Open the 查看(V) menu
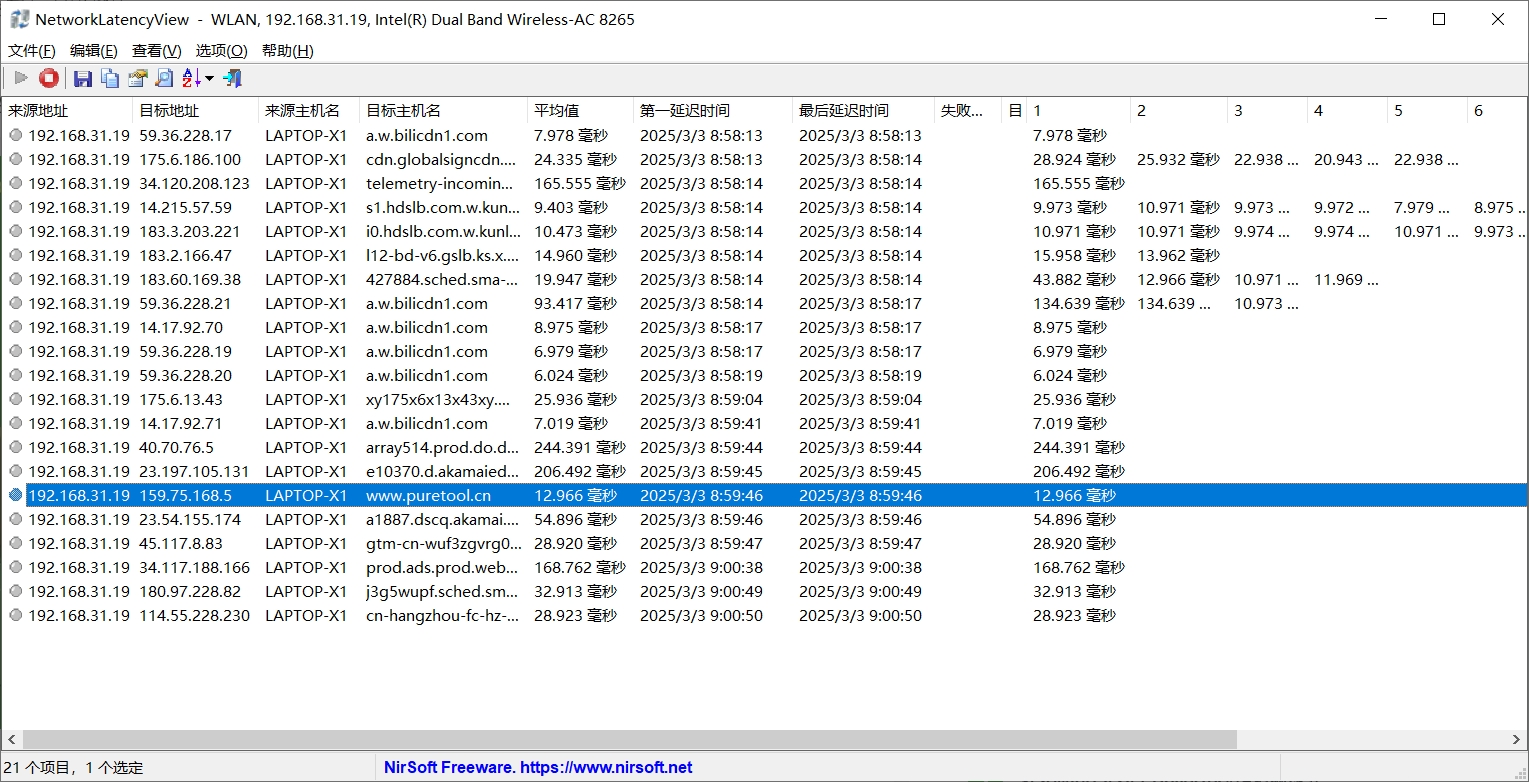1529x782 pixels. (x=155, y=50)
